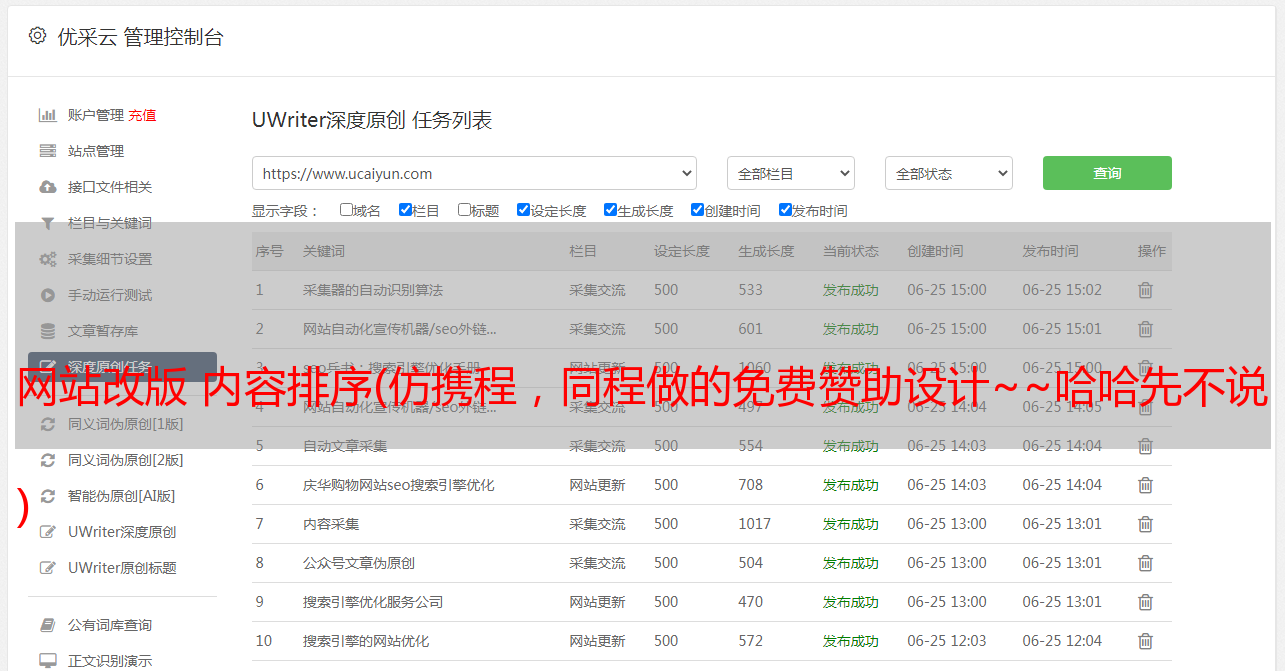Delete task 10 搜索引擎的网站优化 with its trash icon
The height and width of the screenshot is (671, 1285).
click(x=1145, y=641)
